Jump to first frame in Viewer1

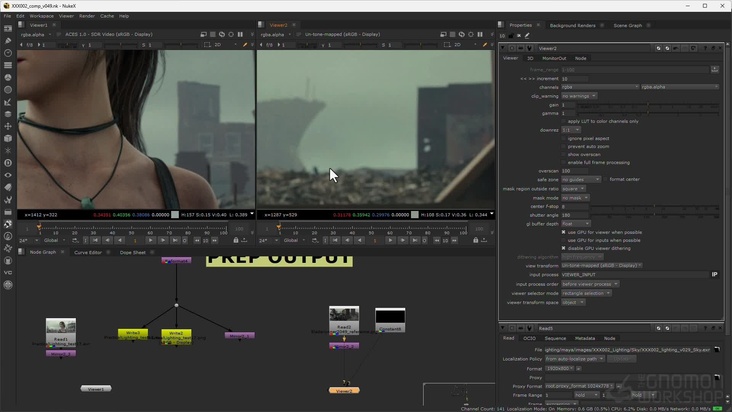tap(95, 240)
